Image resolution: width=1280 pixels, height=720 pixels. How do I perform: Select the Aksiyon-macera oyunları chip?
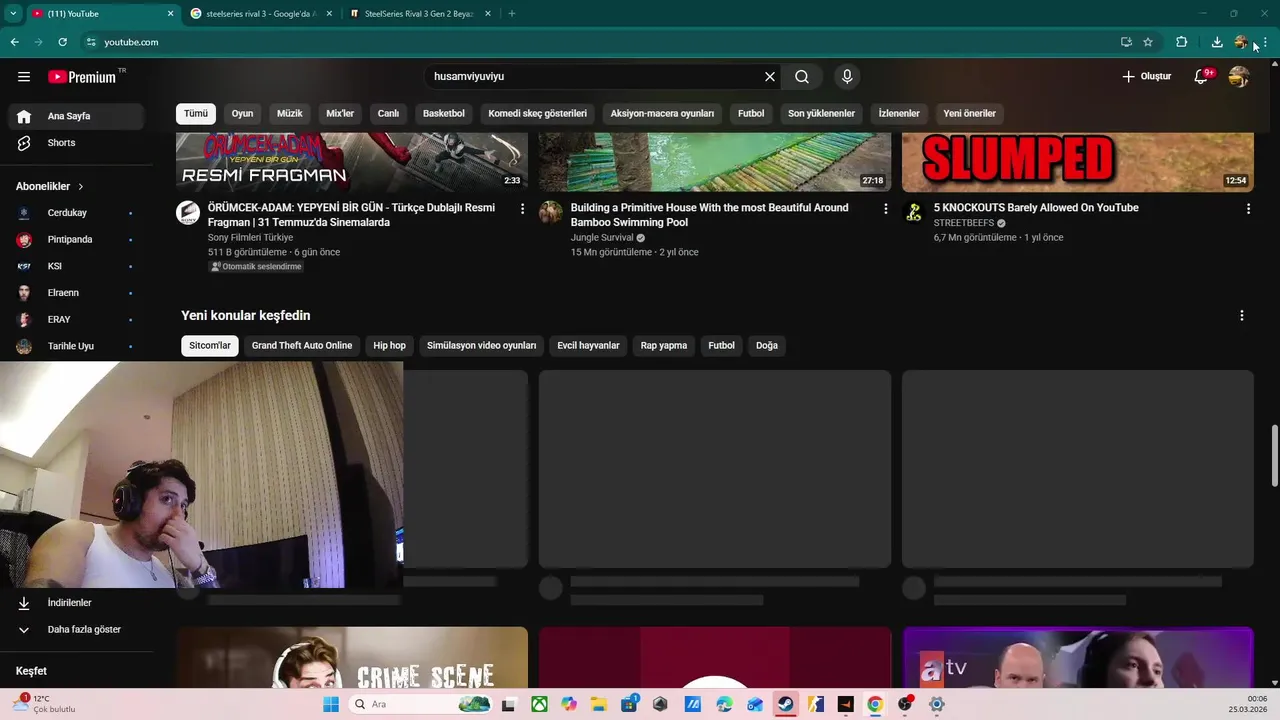point(662,113)
